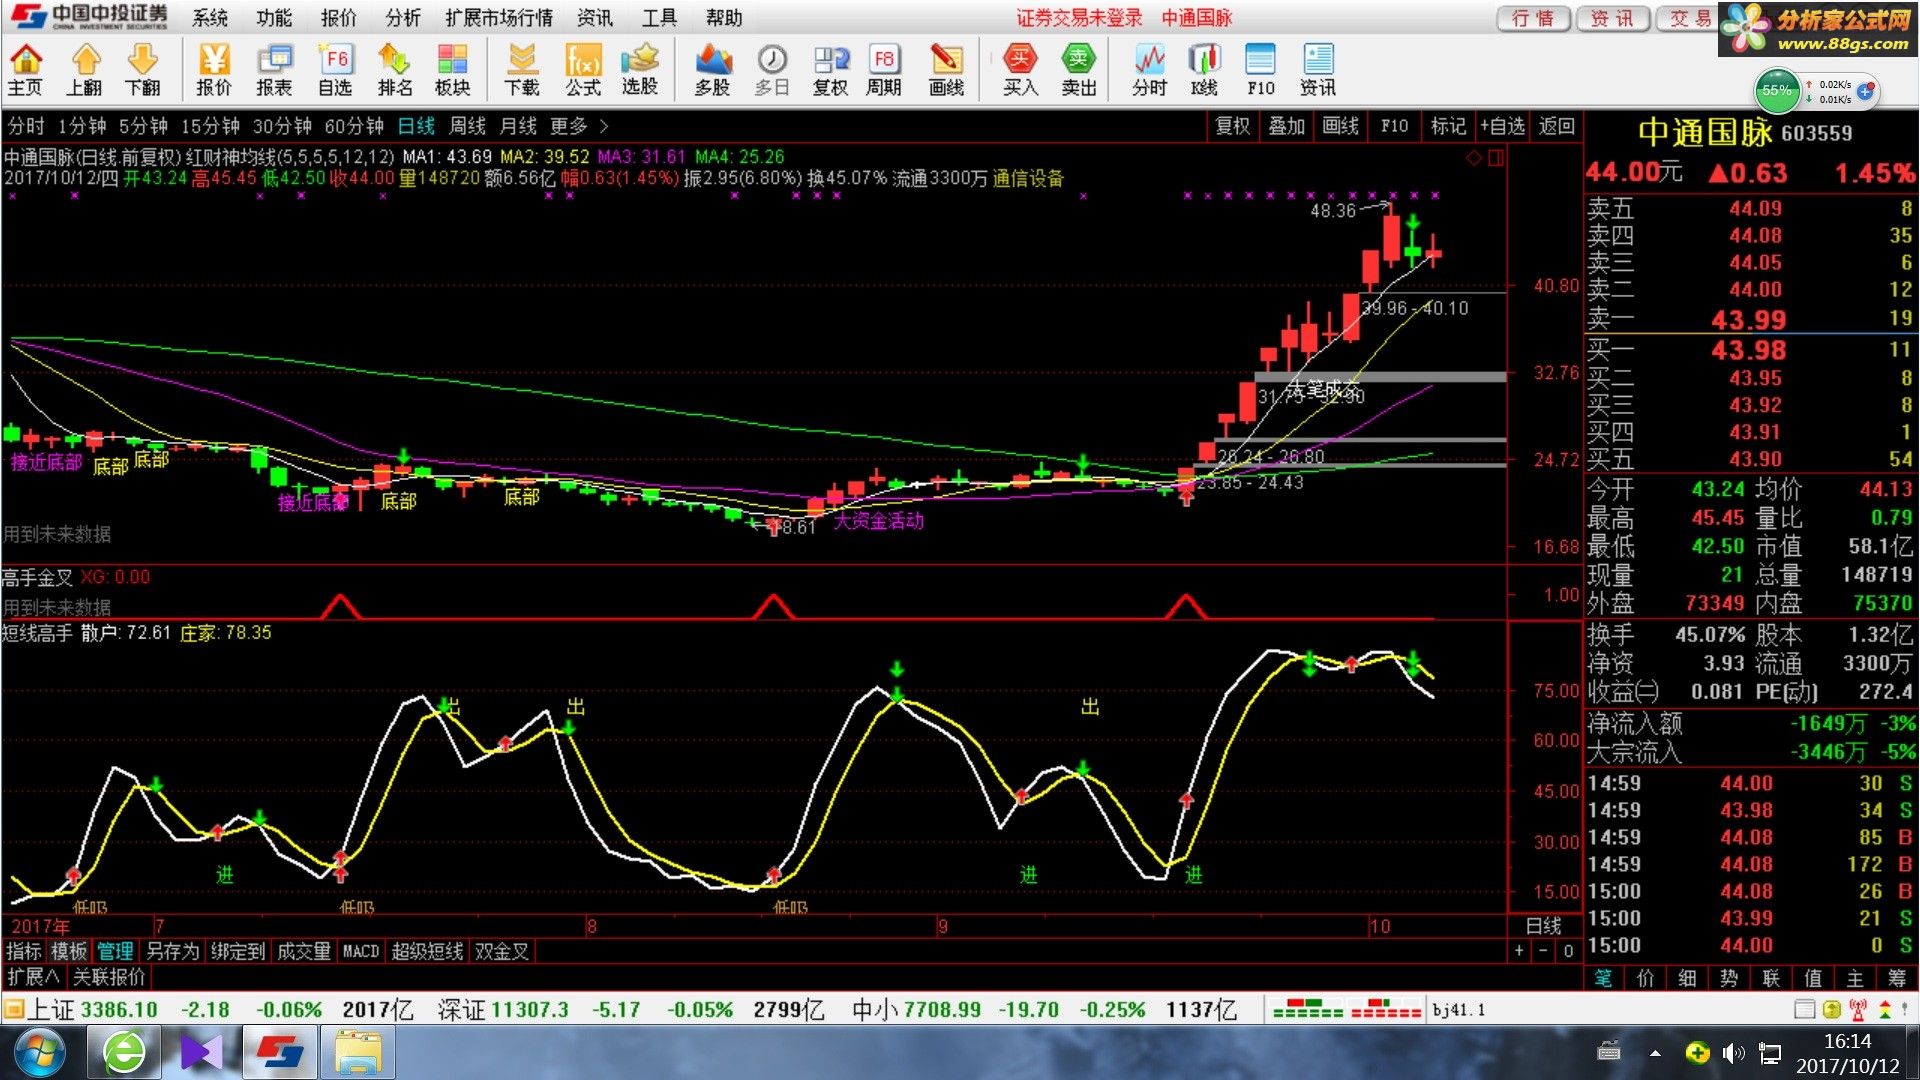Screen dimensions: 1920x1080
Task: Go to 主页 home toolbar icon
Action: pyautogui.click(x=25, y=70)
